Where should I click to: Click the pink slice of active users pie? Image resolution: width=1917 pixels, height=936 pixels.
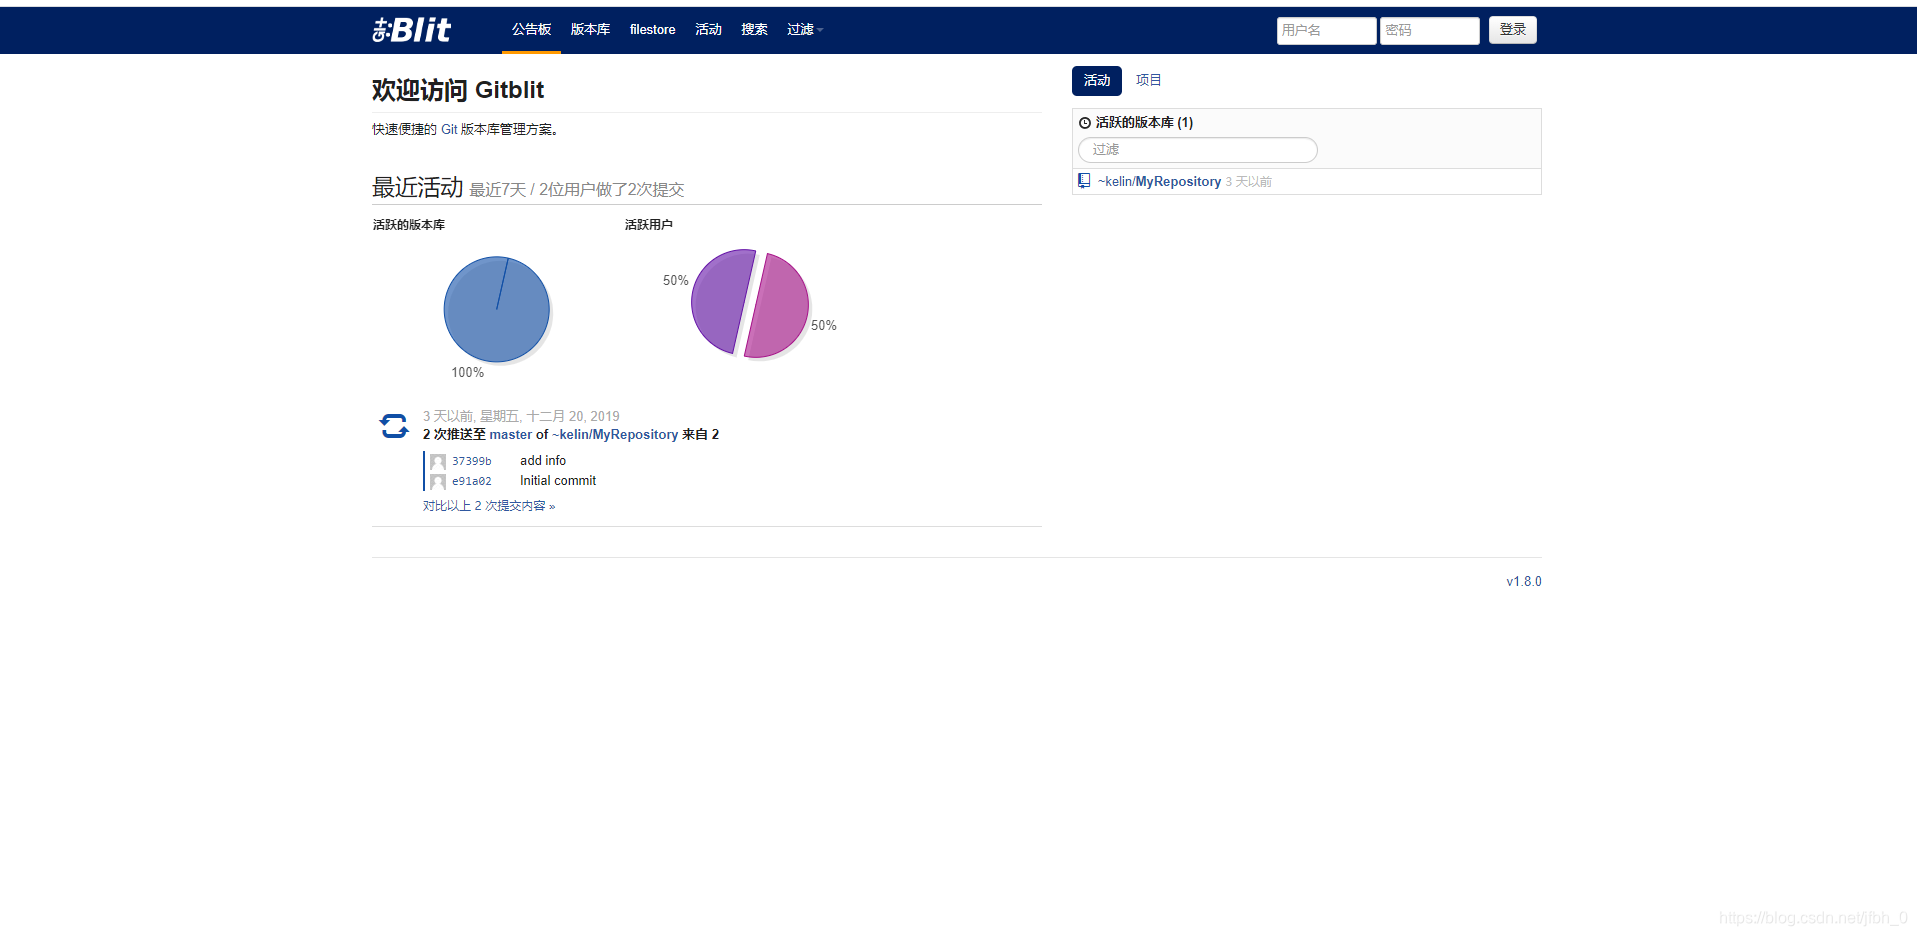point(777,306)
